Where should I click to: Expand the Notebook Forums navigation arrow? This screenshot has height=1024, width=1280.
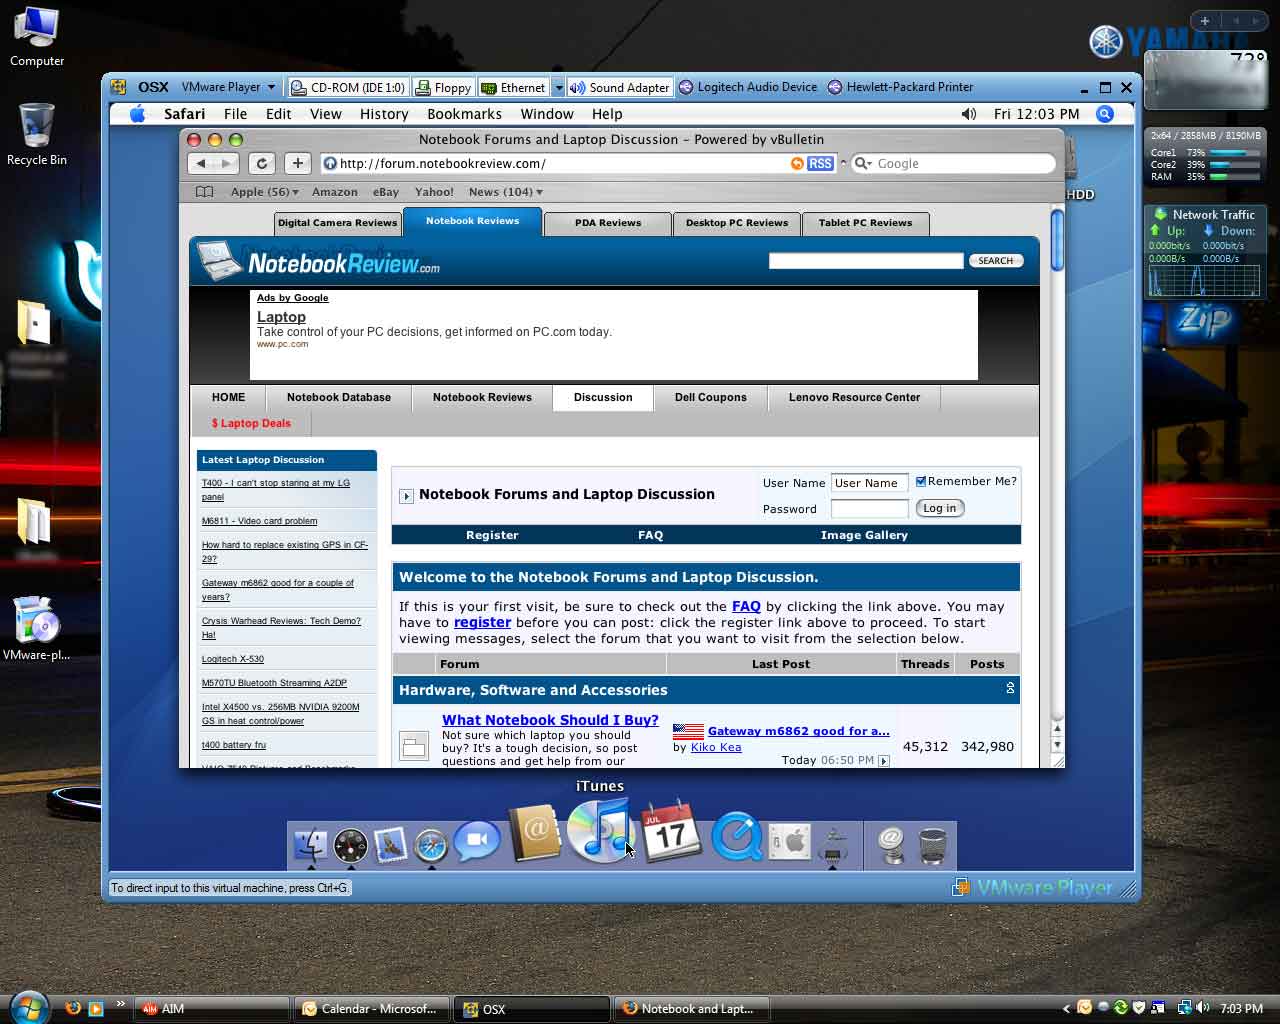[x=406, y=496]
